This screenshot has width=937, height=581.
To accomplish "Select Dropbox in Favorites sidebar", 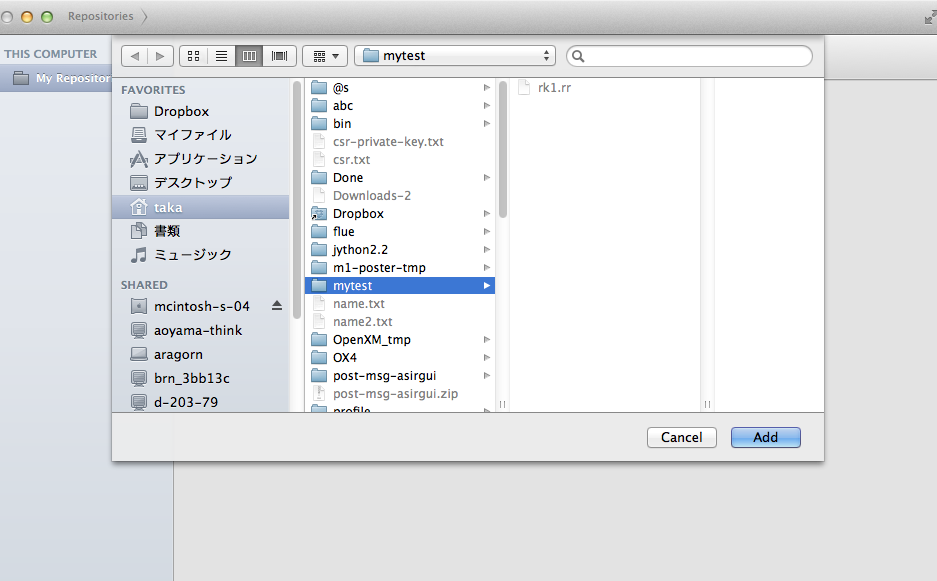I will point(200,111).
